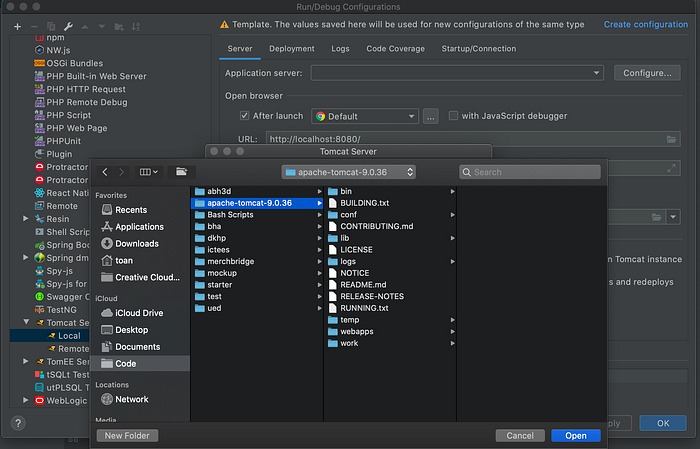This screenshot has height=449, width=700.
Task: Click the URL field
Action: tap(473, 139)
